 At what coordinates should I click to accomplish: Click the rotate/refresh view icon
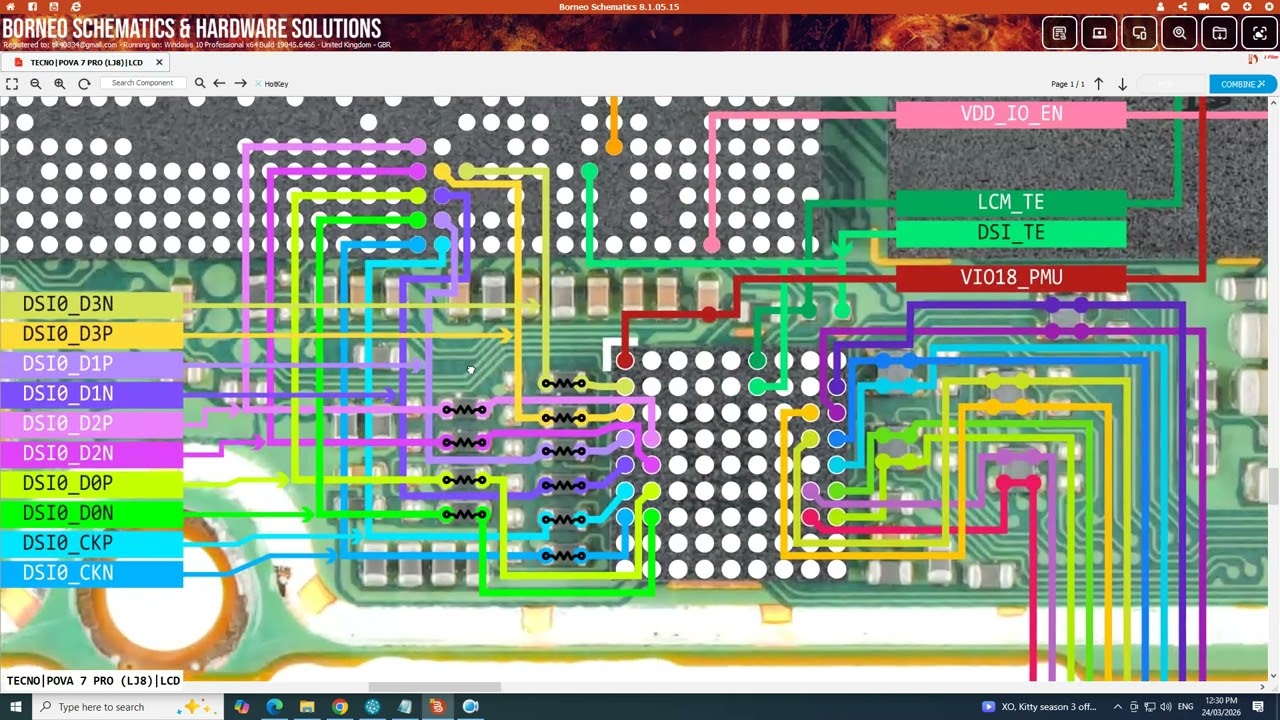pos(84,84)
